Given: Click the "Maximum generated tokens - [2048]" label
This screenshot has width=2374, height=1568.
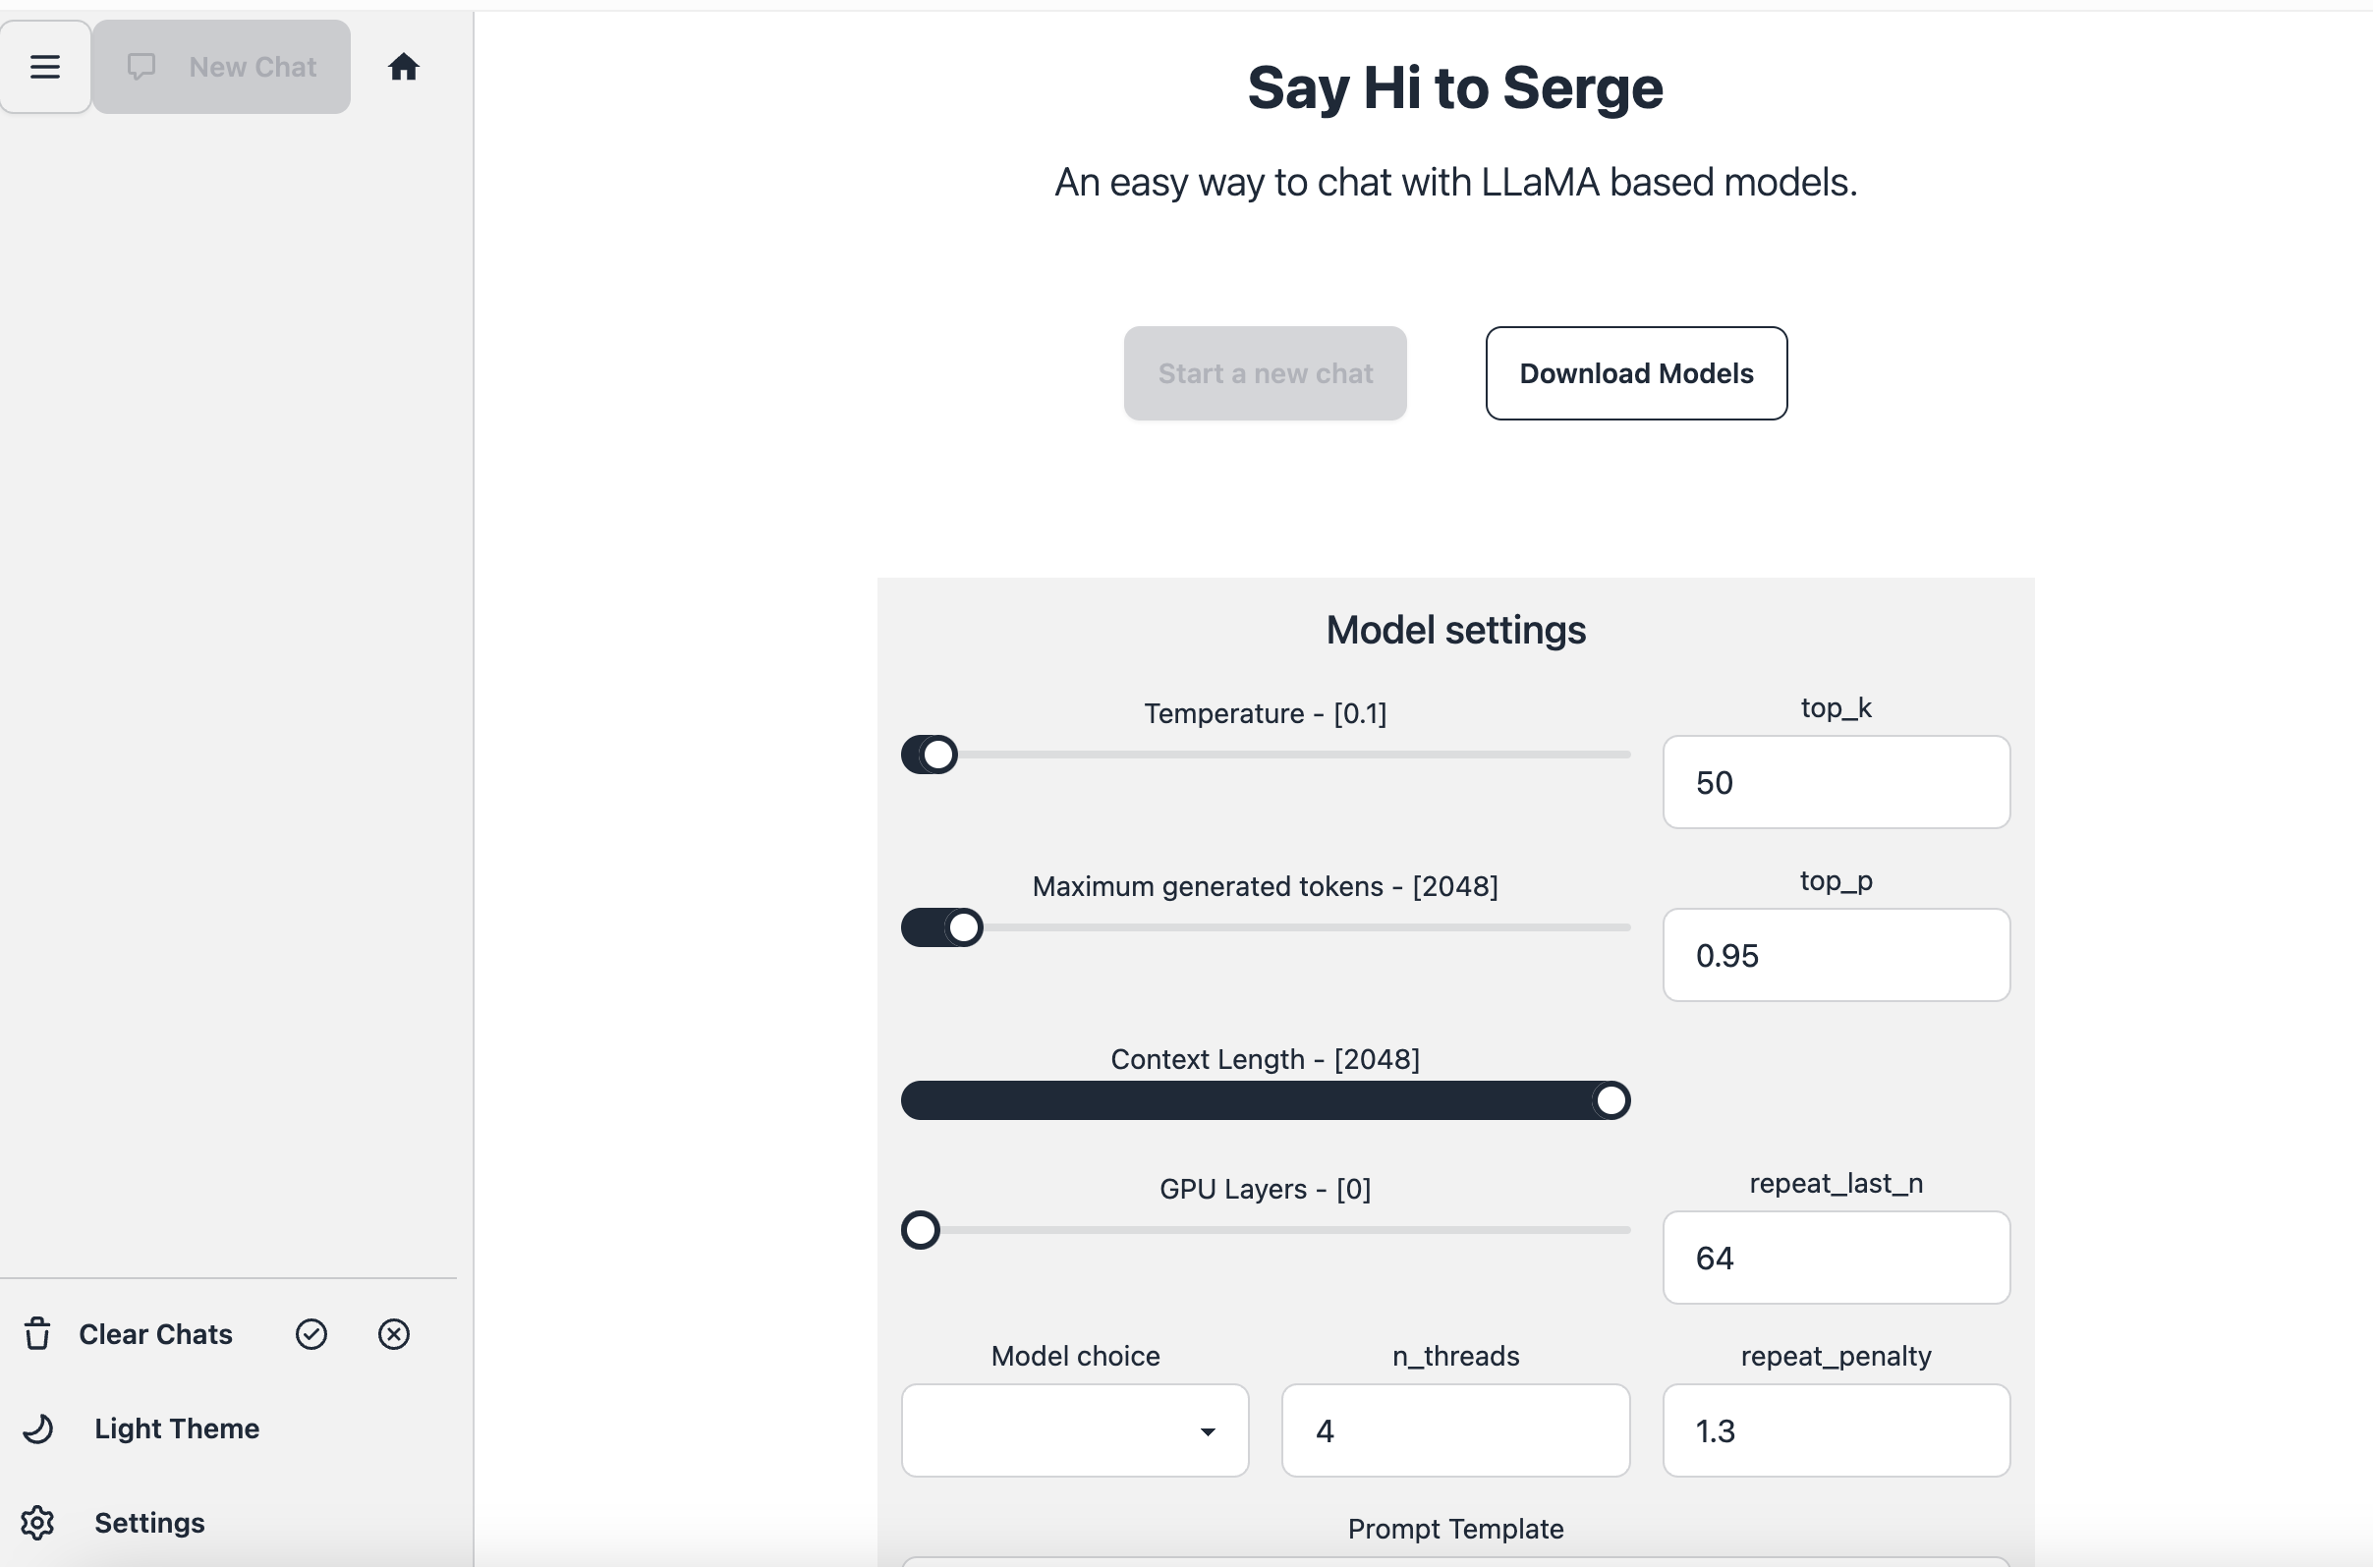Looking at the screenshot, I should [x=1265, y=887].
